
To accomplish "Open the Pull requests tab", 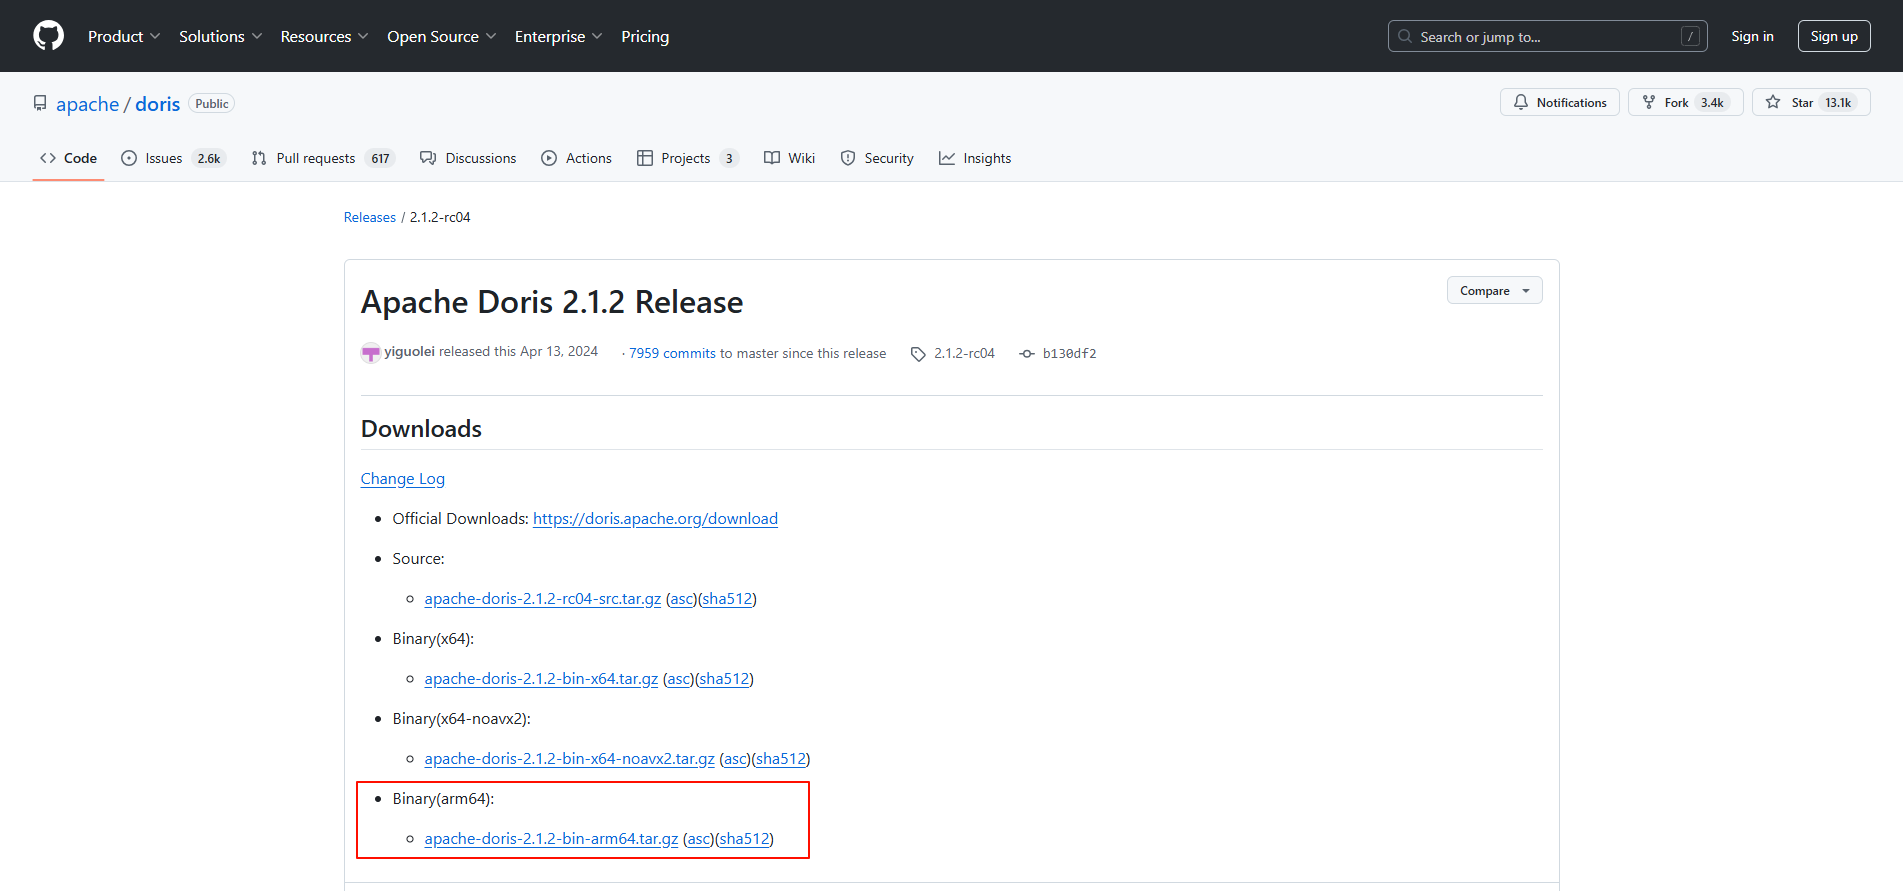I will [323, 158].
